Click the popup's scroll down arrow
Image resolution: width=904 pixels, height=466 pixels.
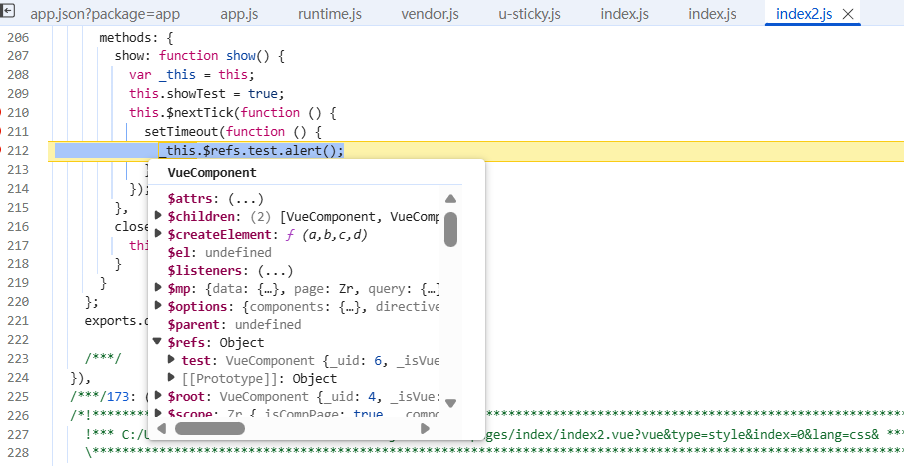tap(450, 403)
